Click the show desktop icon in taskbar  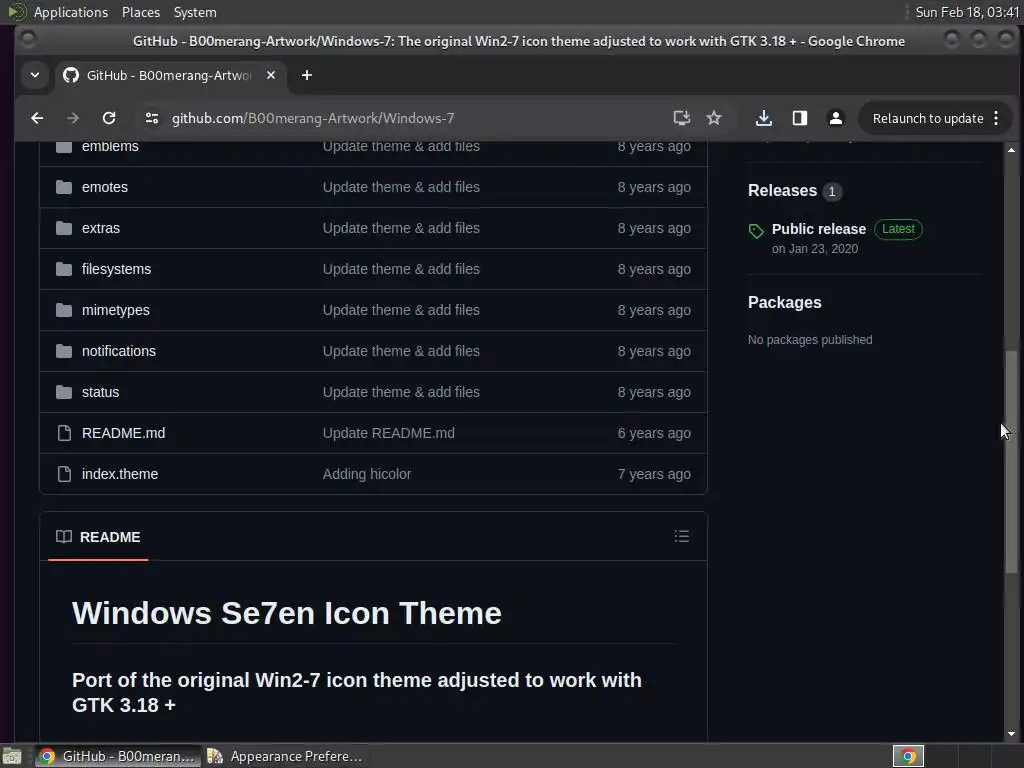[12, 756]
